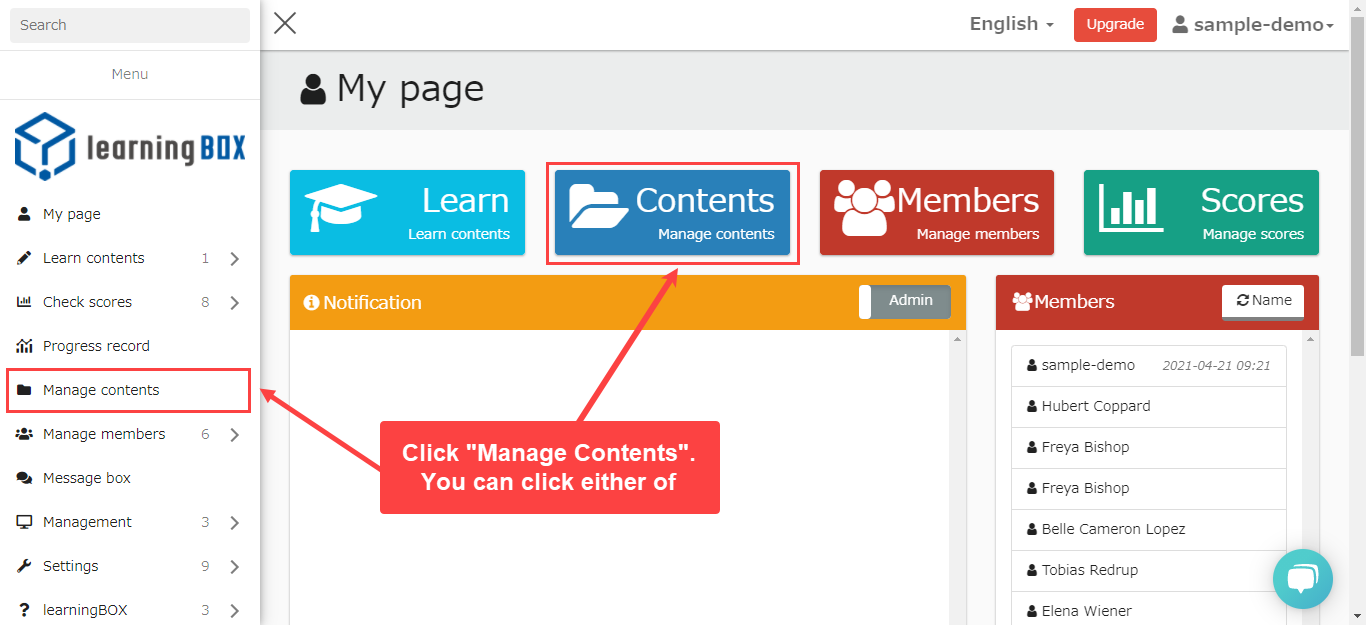1366x625 pixels.
Task: Click the sidebar Search input field
Action: tap(130, 25)
